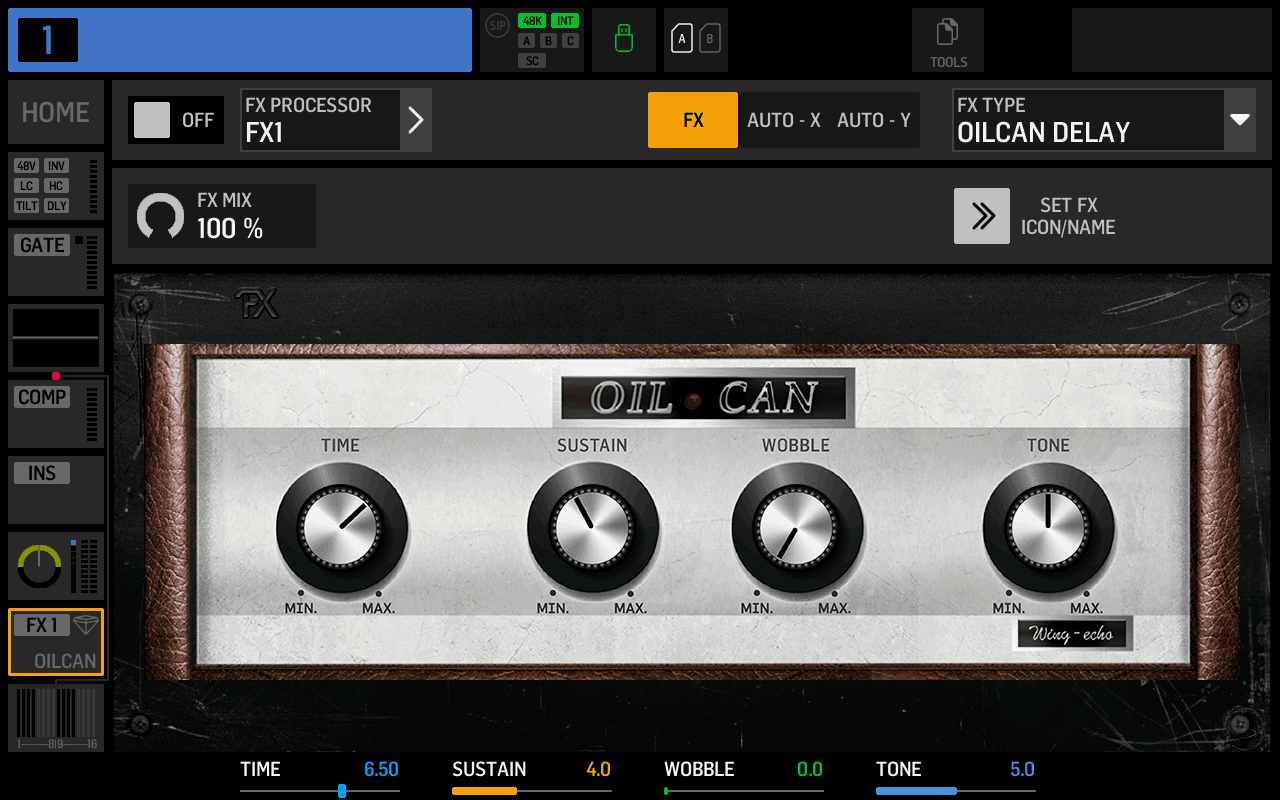Image resolution: width=1280 pixels, height=800 pixels.
Task: Switch to the AUTO - Y tab
Action: pos(874,120)
